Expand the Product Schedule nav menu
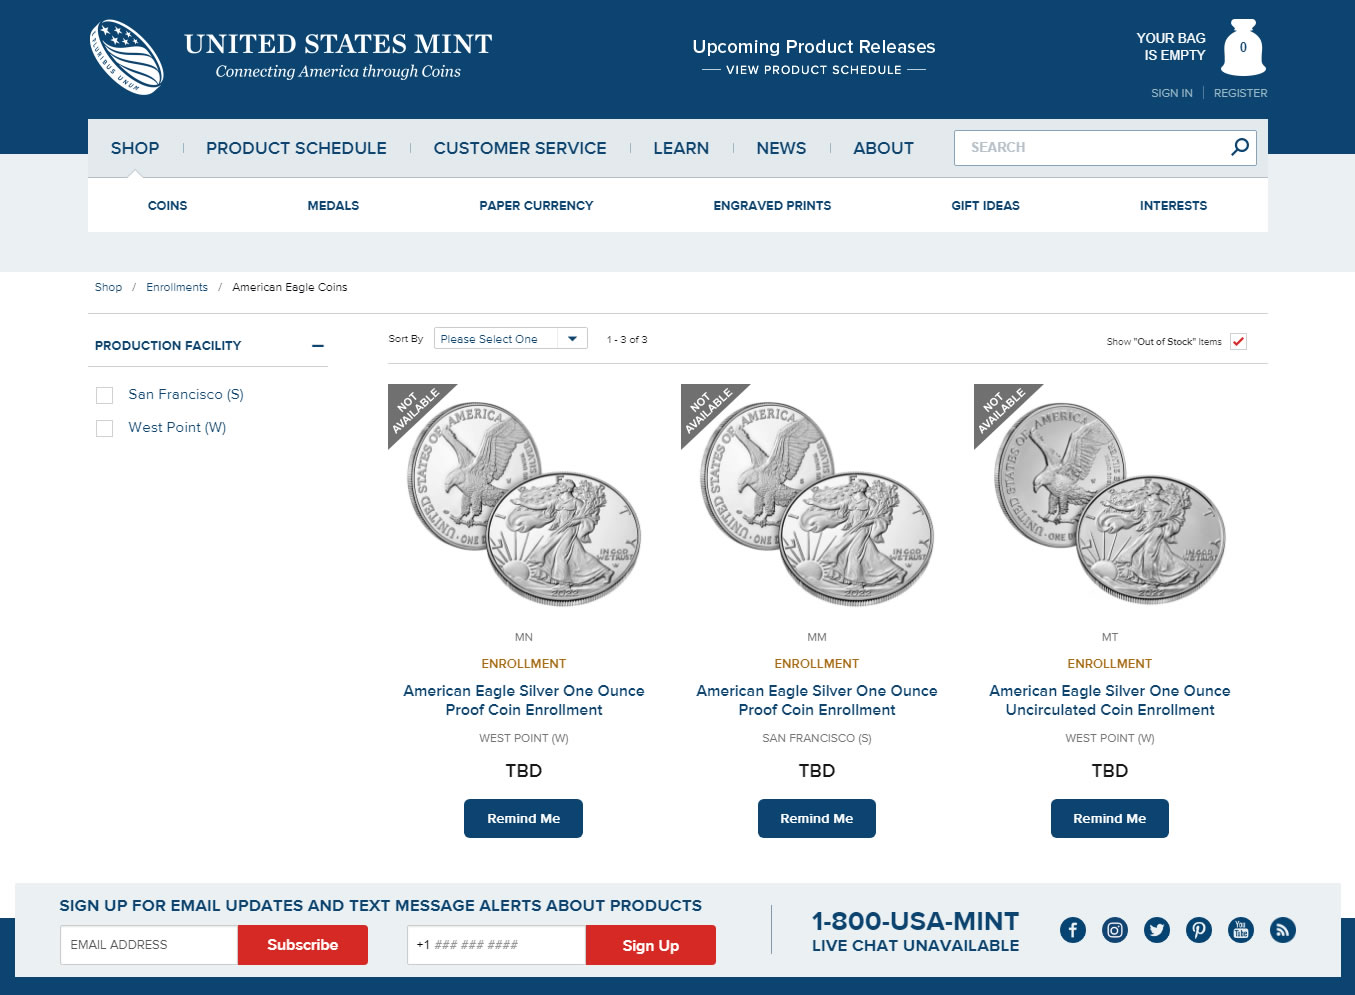 point(296,148)
